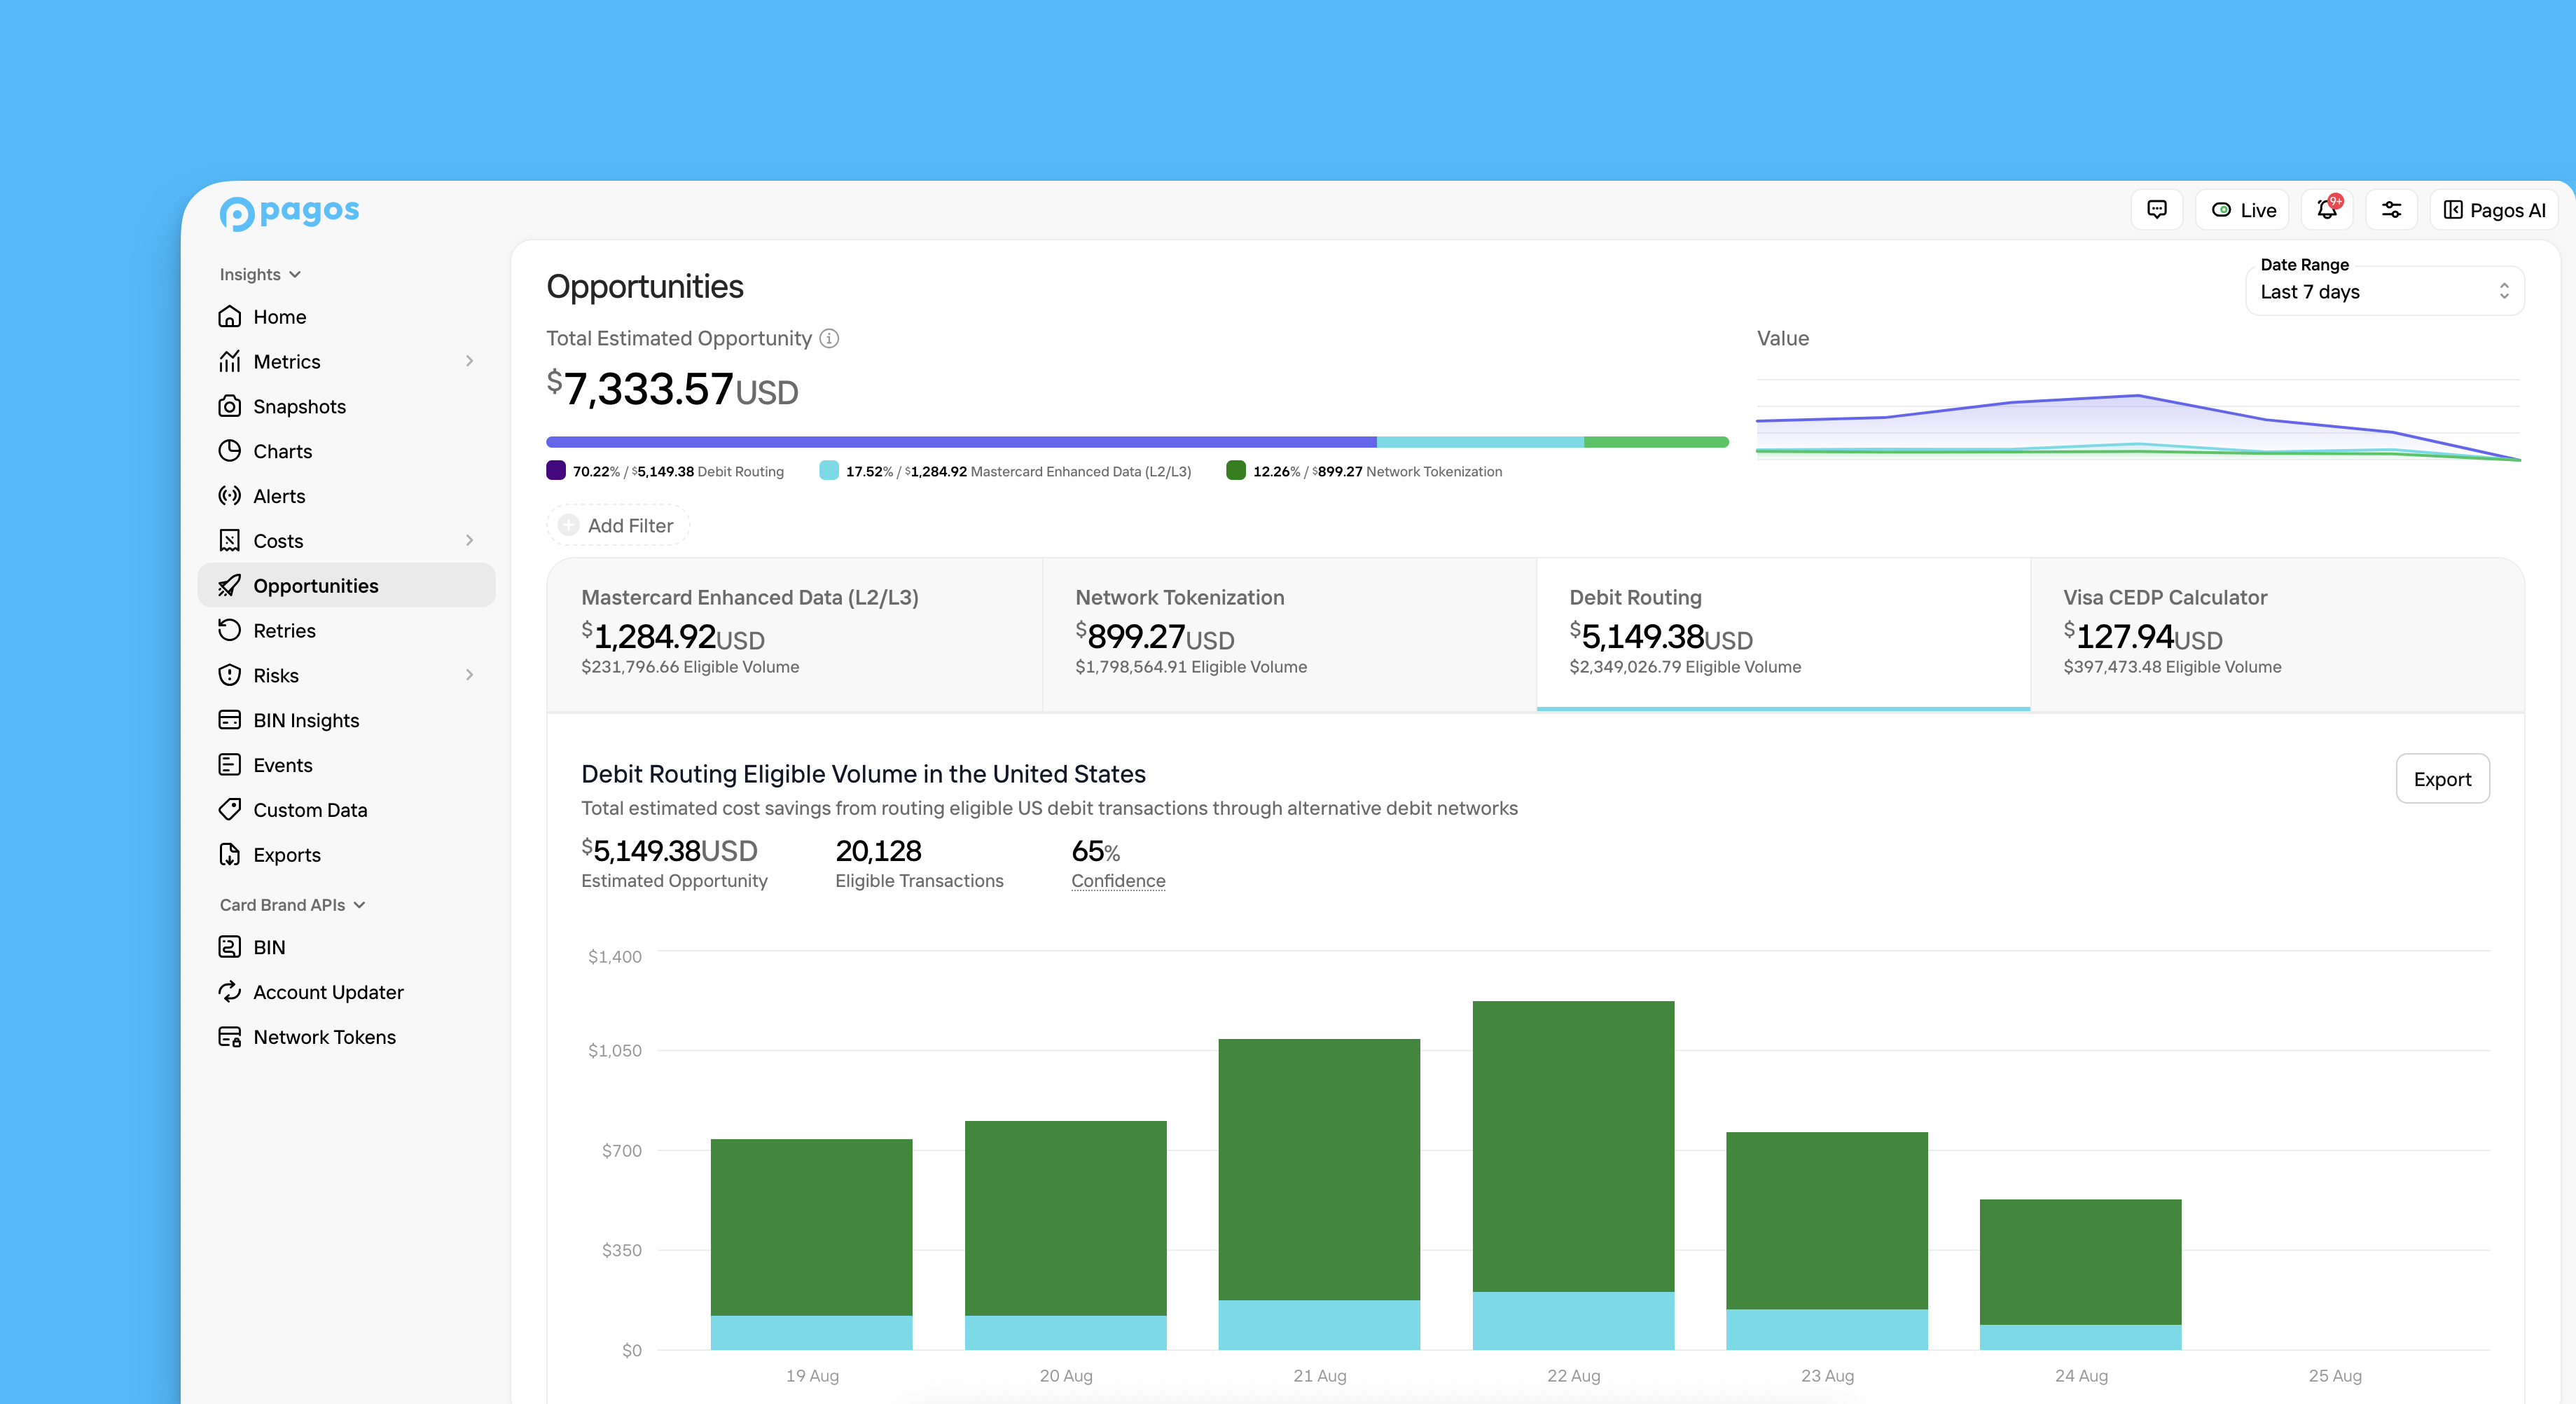Click the Risks shield icon
Screen dimensions: 2576x1404
click(x=230, y=675)
